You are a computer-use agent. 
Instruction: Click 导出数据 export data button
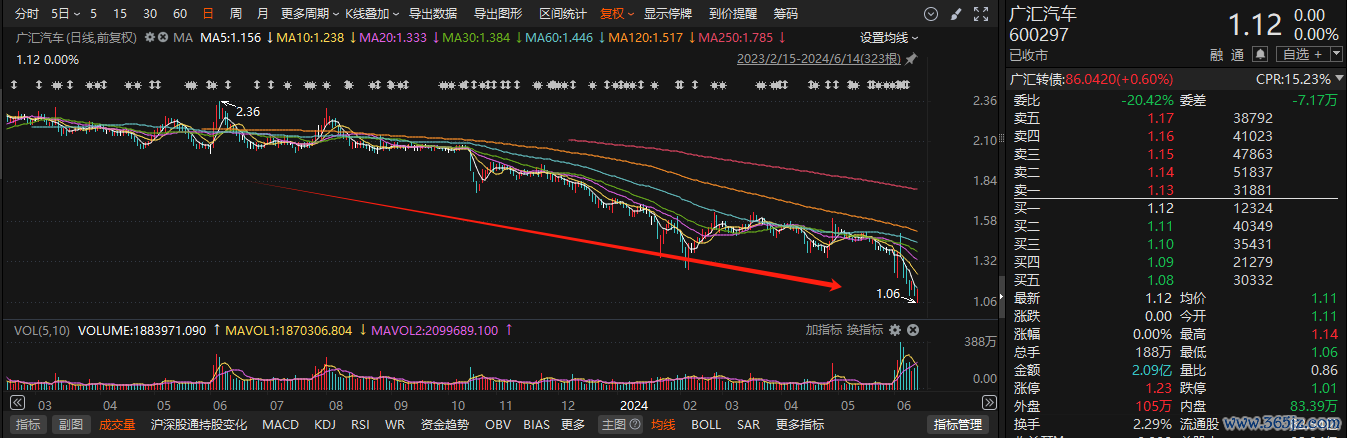pos(433,14)
